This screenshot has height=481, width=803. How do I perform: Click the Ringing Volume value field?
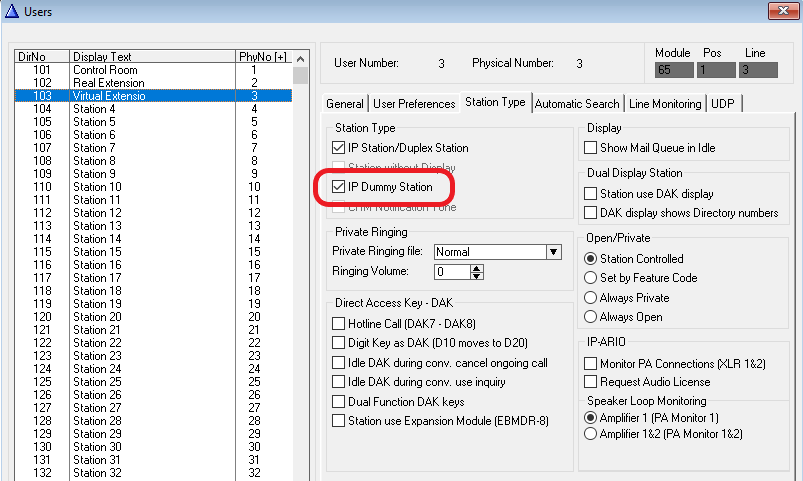point(452,272)
